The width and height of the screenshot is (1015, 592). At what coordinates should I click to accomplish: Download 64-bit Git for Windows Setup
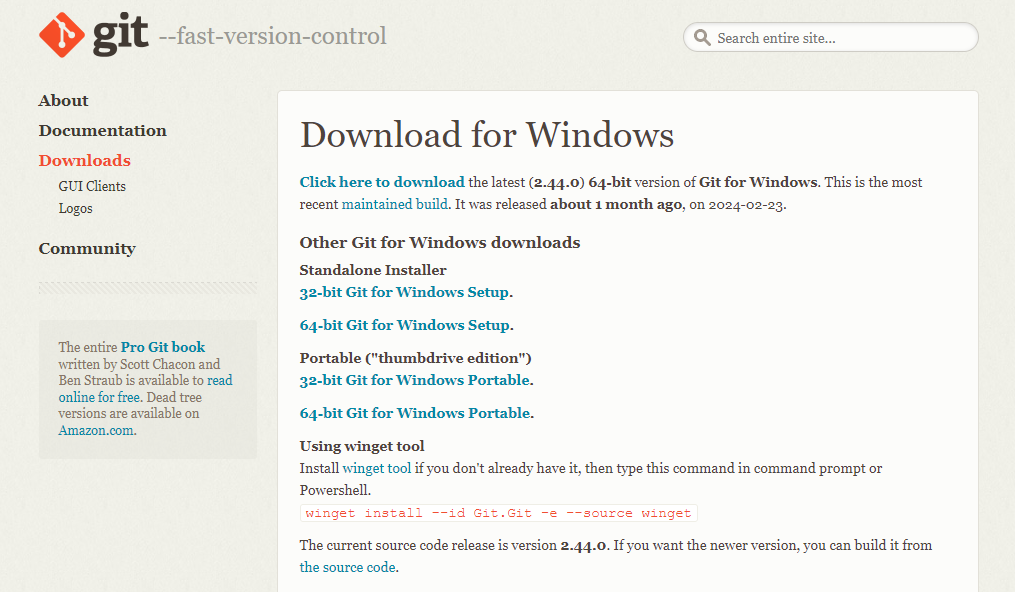[405, 325]
